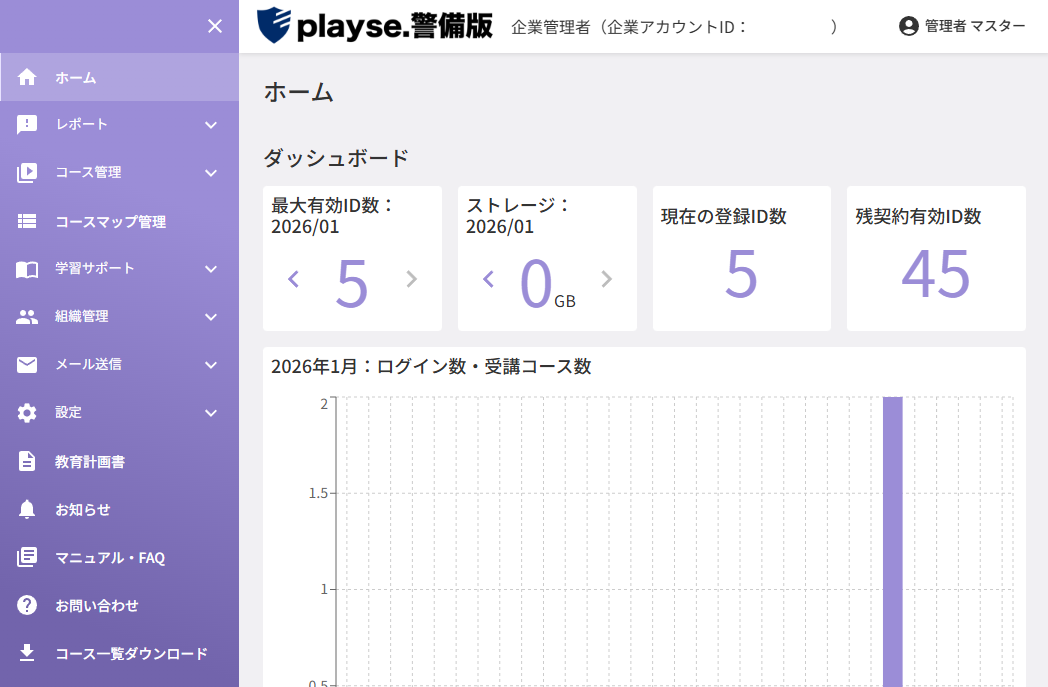The height and width of the screenshot is (687, 1048).
Task: Open マニュアル・FAQ menu item
Action: click(x=120, y=557)
